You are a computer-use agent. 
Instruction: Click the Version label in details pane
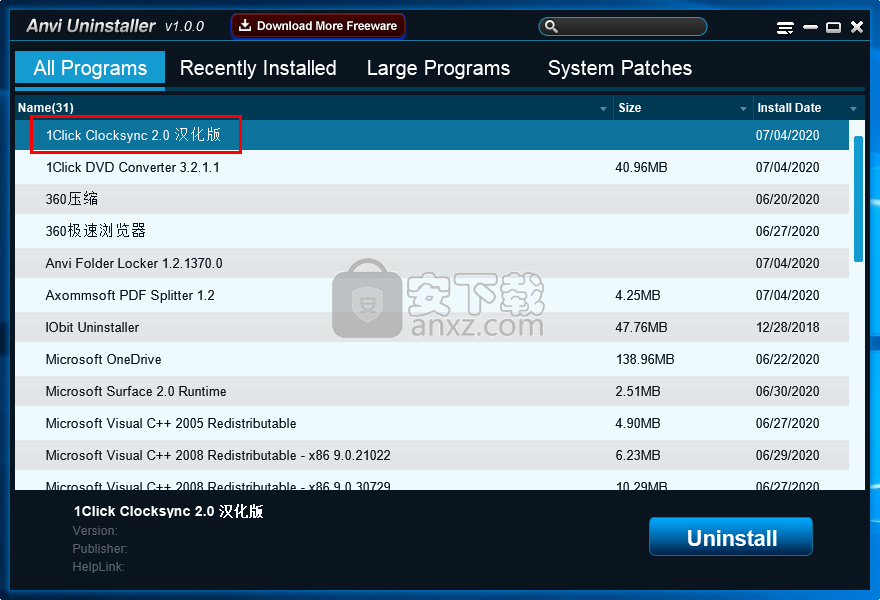tap(95, 530)
